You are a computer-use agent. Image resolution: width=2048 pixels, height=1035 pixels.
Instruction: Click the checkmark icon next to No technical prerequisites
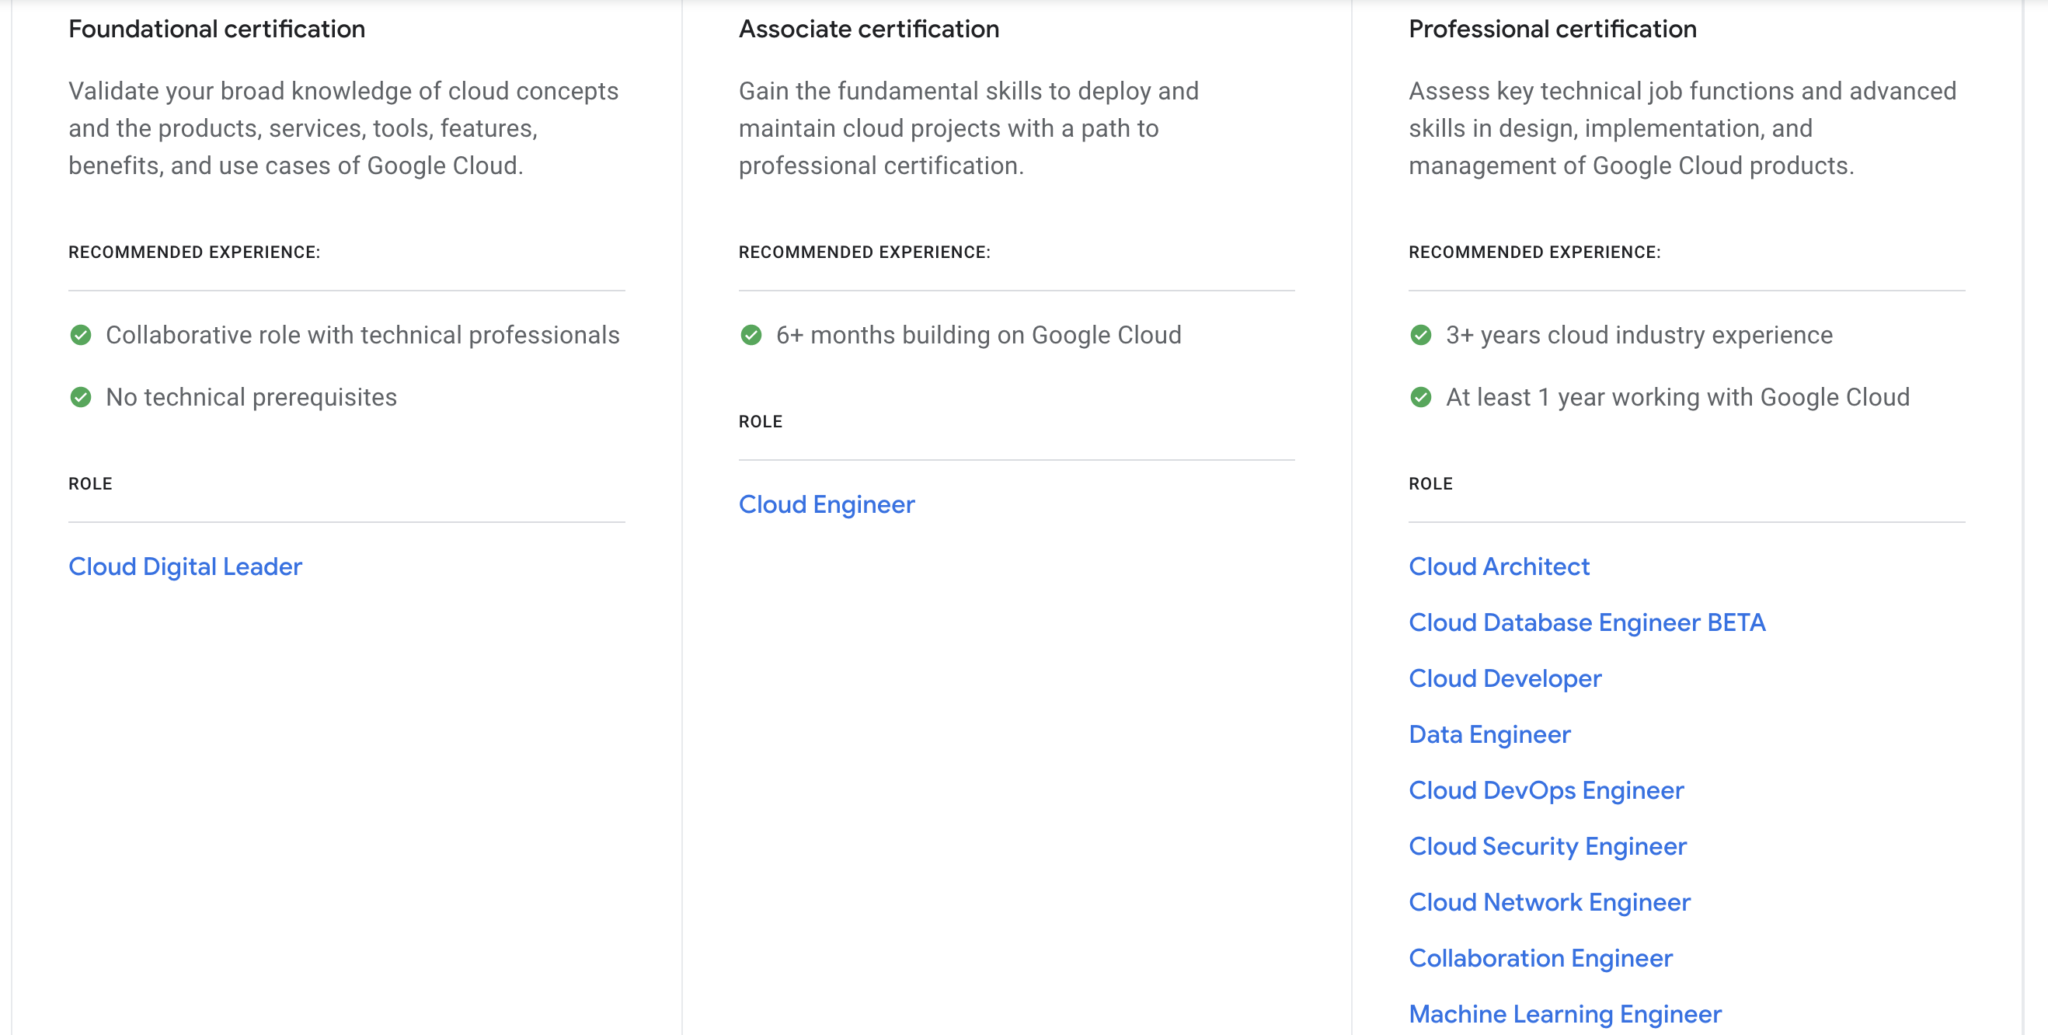[x=81, y=397]
